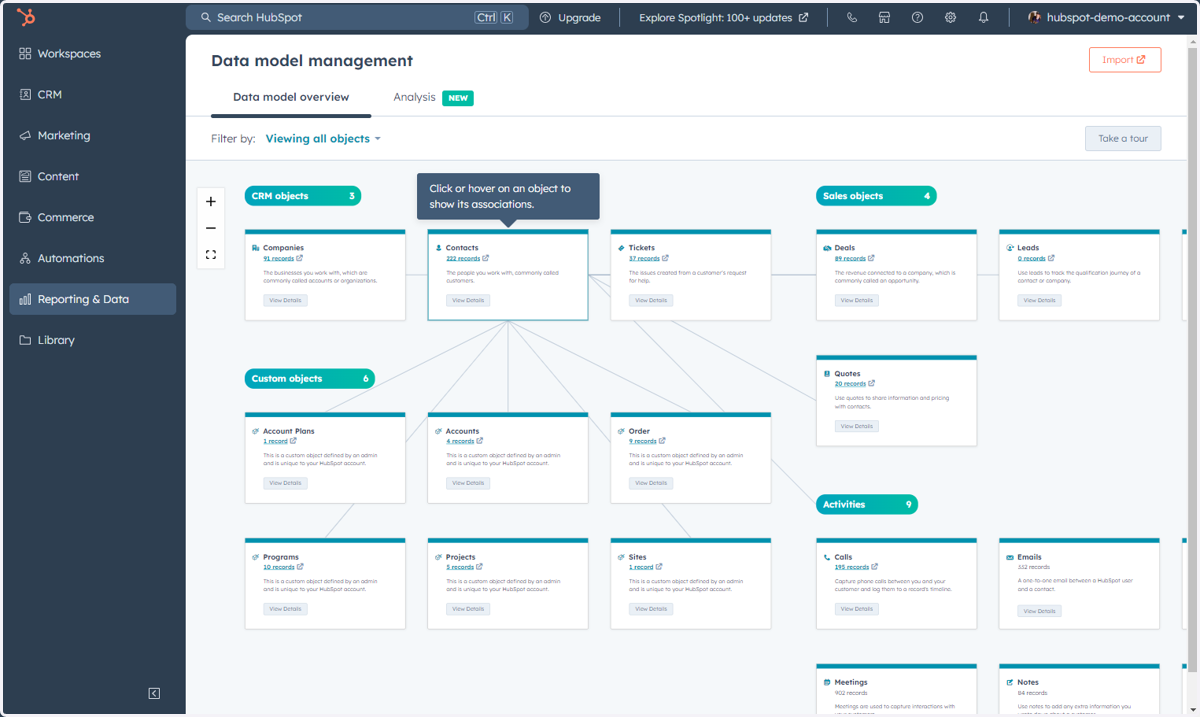1200x717 pixels.
Task: Open external link icon beside Companies records
Action: 299,258
